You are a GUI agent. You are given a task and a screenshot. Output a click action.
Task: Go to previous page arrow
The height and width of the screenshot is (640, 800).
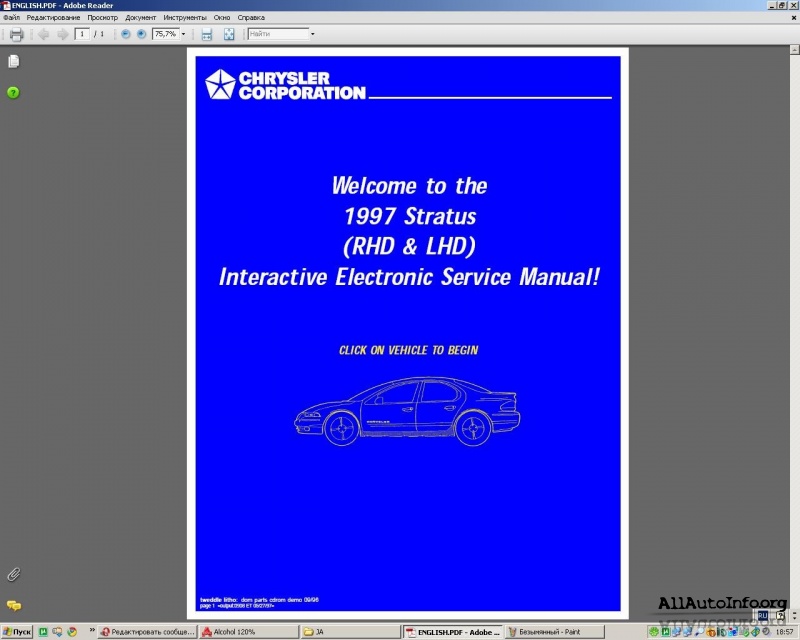point(43,34)
